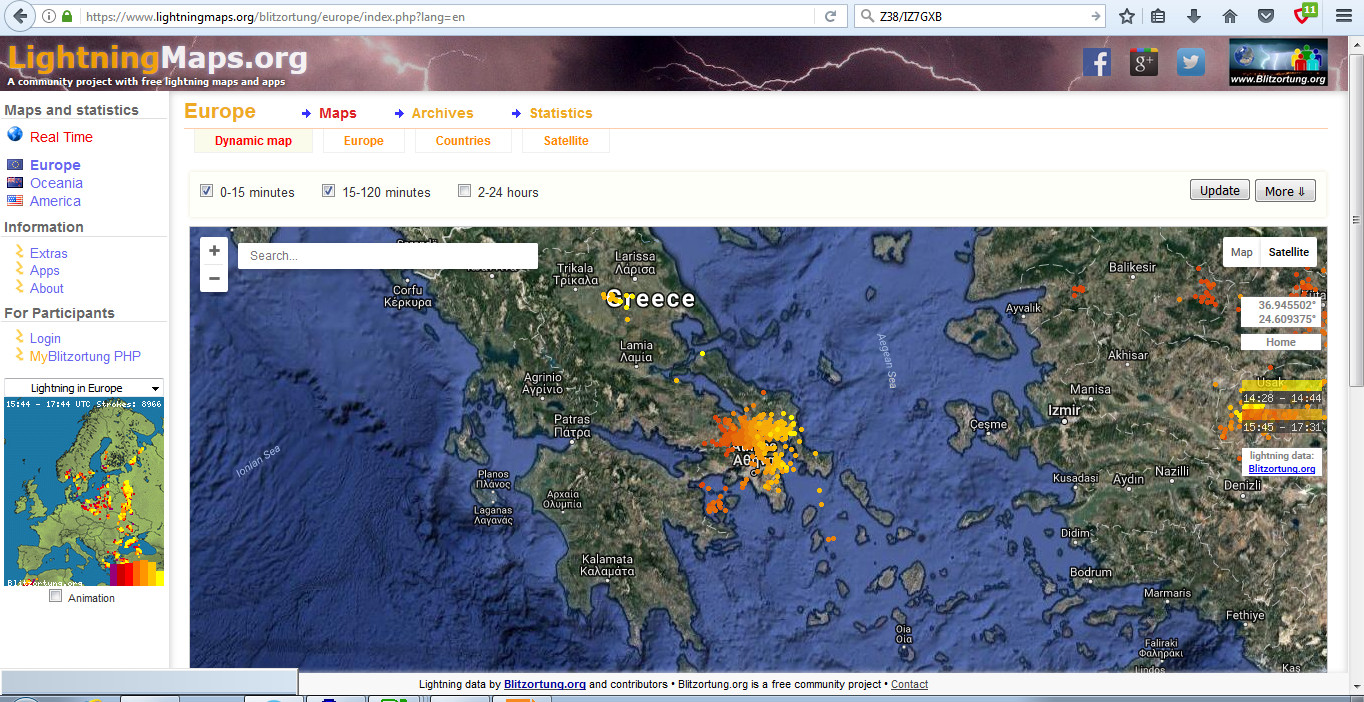Select the Countries tab

pyautogui.click(x=463, y=141)
